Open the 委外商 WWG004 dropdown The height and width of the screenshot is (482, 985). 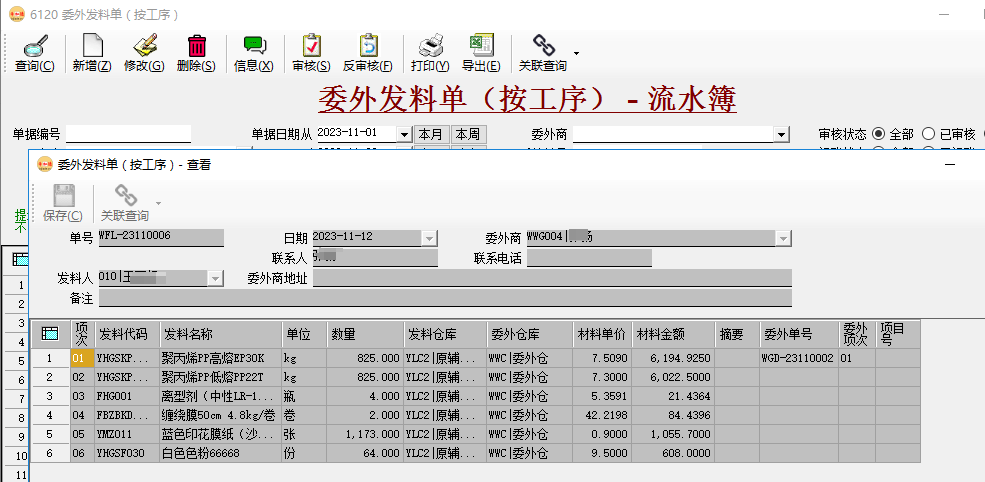[x=783, y=238]
